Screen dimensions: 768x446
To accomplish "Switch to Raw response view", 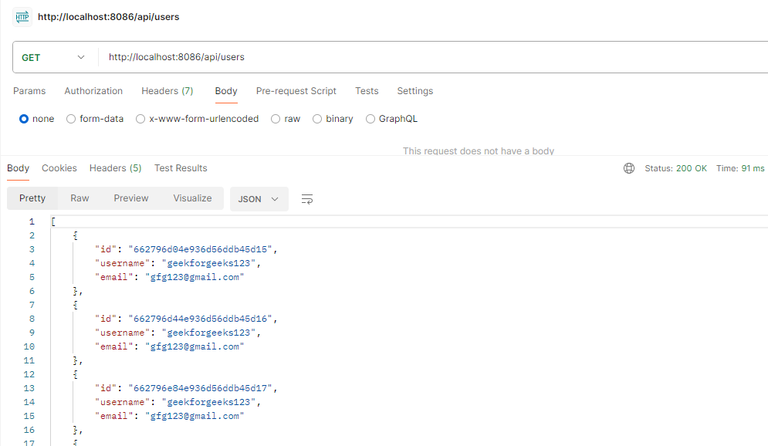I will coord(80,198).
